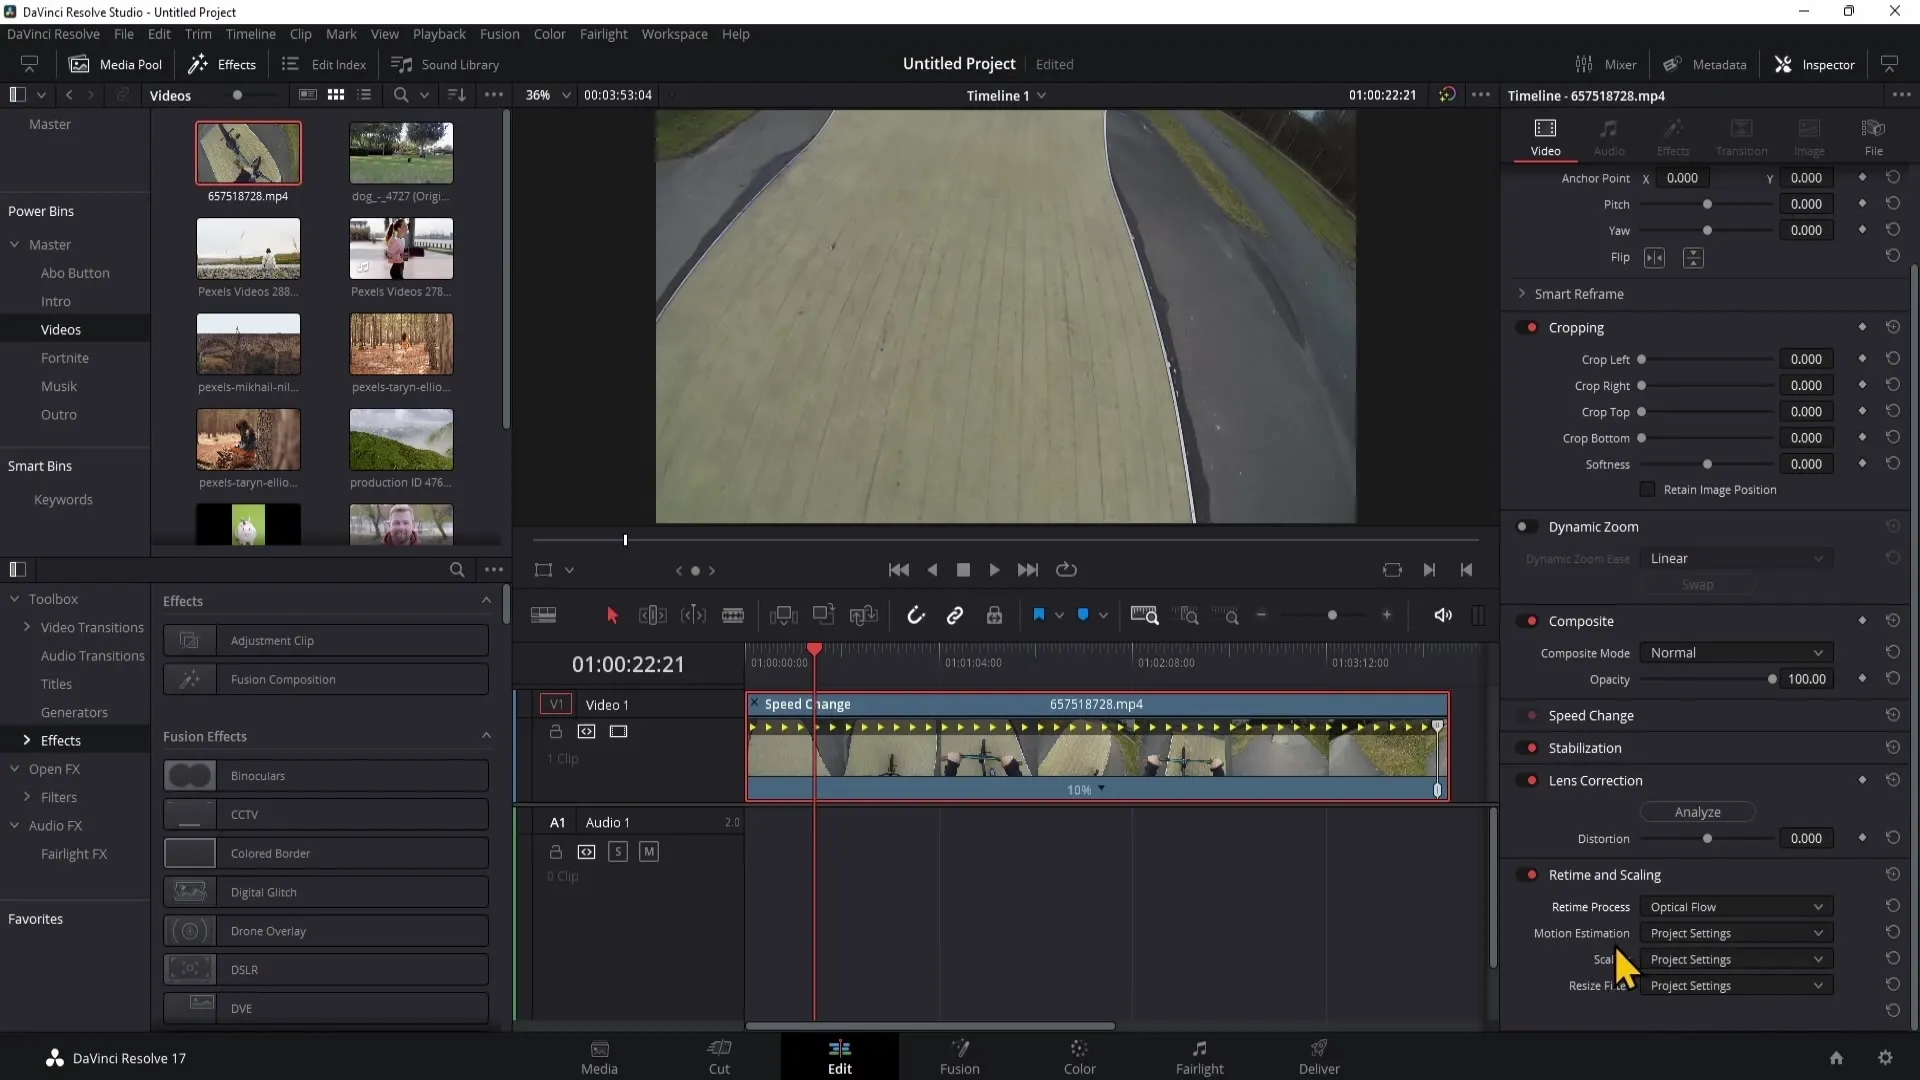This screenshot has width=1920, height=1080.
Task: Click the Analyze button under Lens Correction
Action: 1697,811
